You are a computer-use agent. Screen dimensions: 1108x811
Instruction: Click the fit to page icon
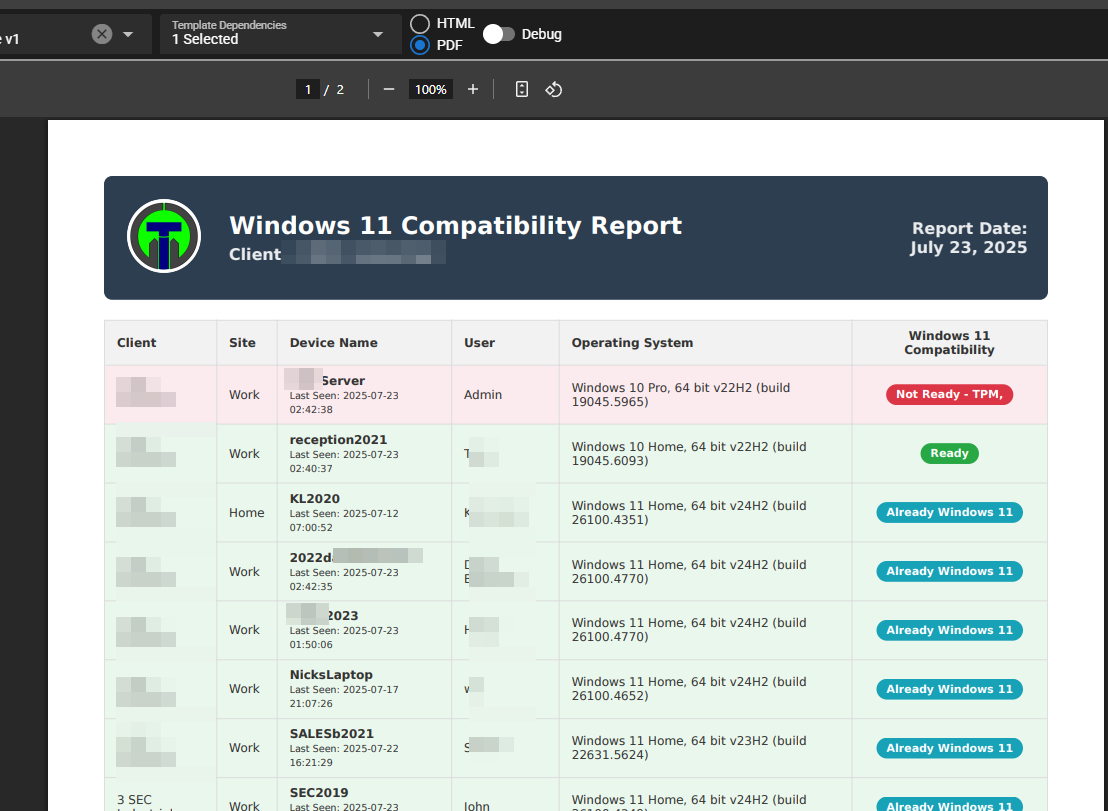pyautogui.click(x=521, y=90)
